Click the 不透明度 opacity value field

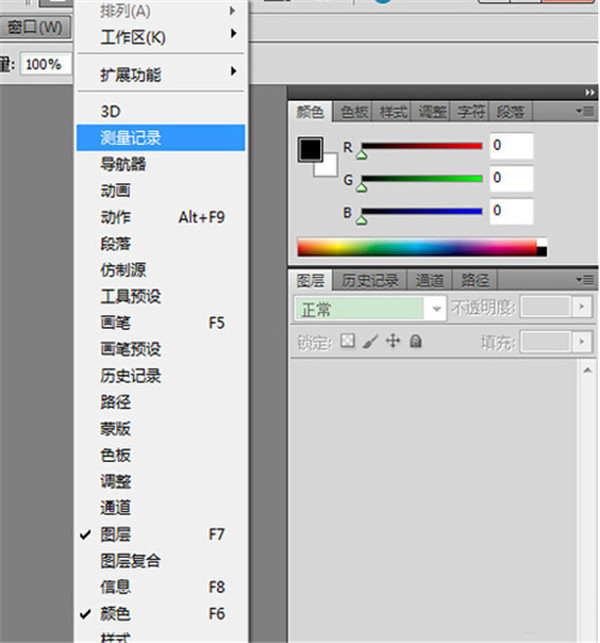coord(545,306)
